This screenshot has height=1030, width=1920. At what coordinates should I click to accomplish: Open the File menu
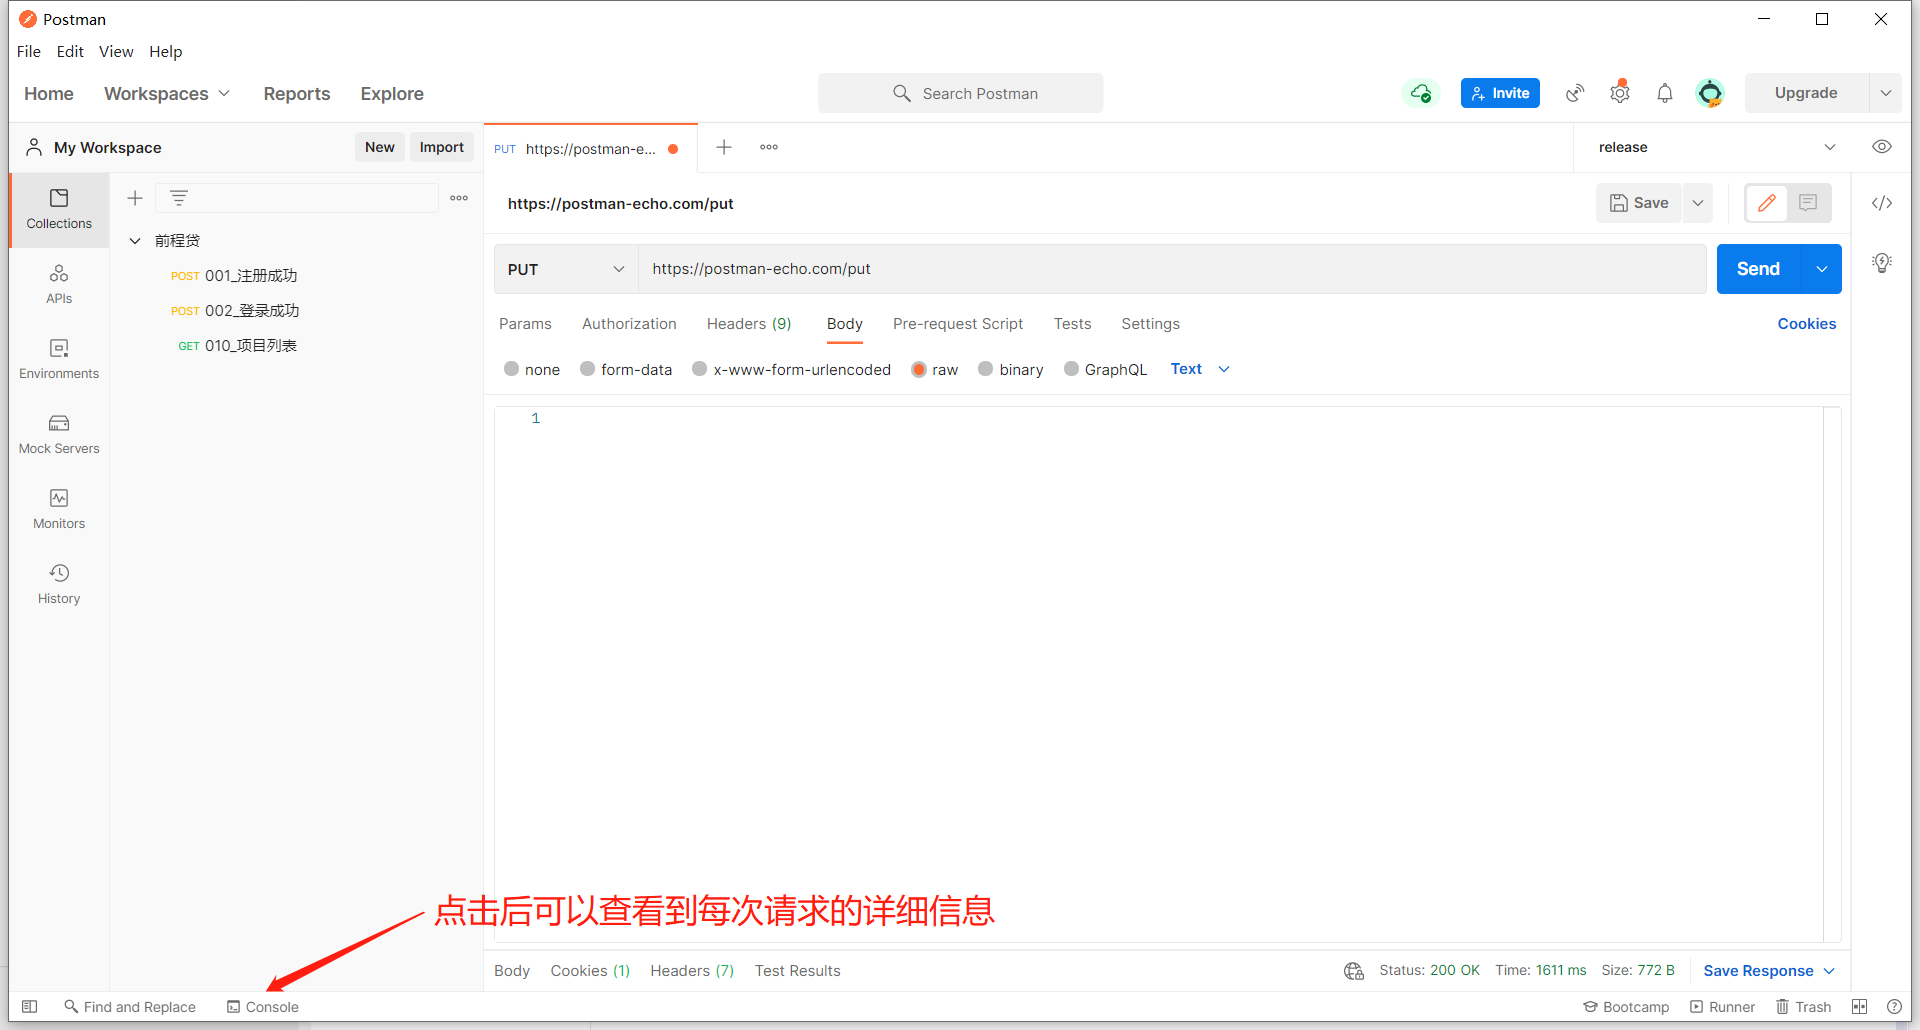29,51
